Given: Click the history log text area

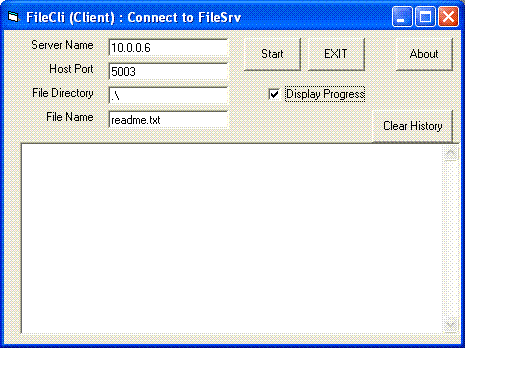Looking at the screenshot, I should [232, 238].
